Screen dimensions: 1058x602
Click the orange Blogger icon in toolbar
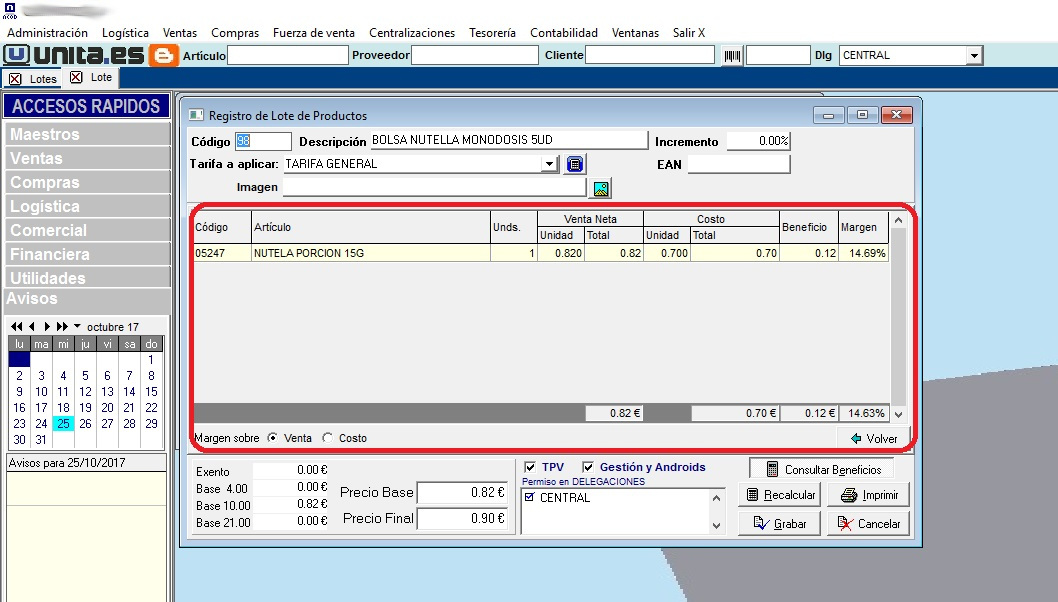[x=163, y=55]
